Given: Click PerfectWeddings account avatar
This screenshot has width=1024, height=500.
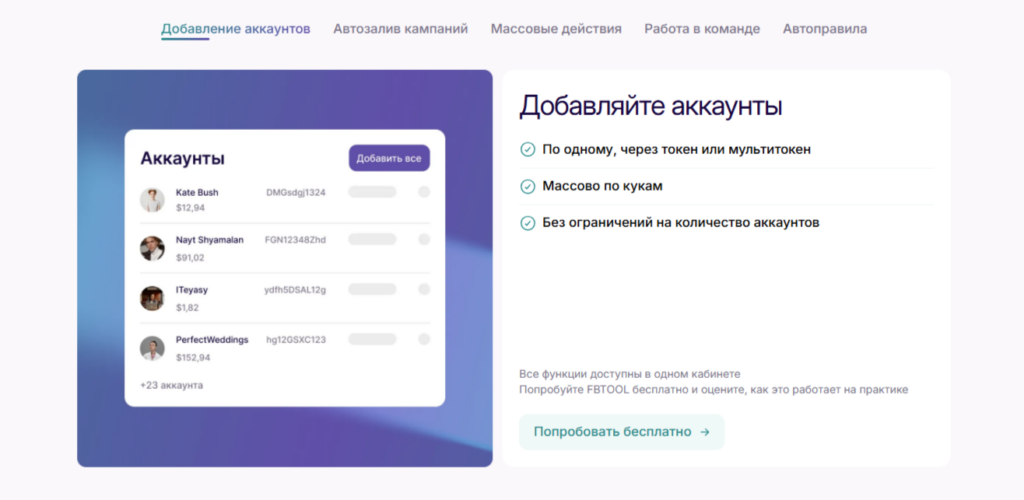Looking at the screenshot, I should (x=152, y=348).
